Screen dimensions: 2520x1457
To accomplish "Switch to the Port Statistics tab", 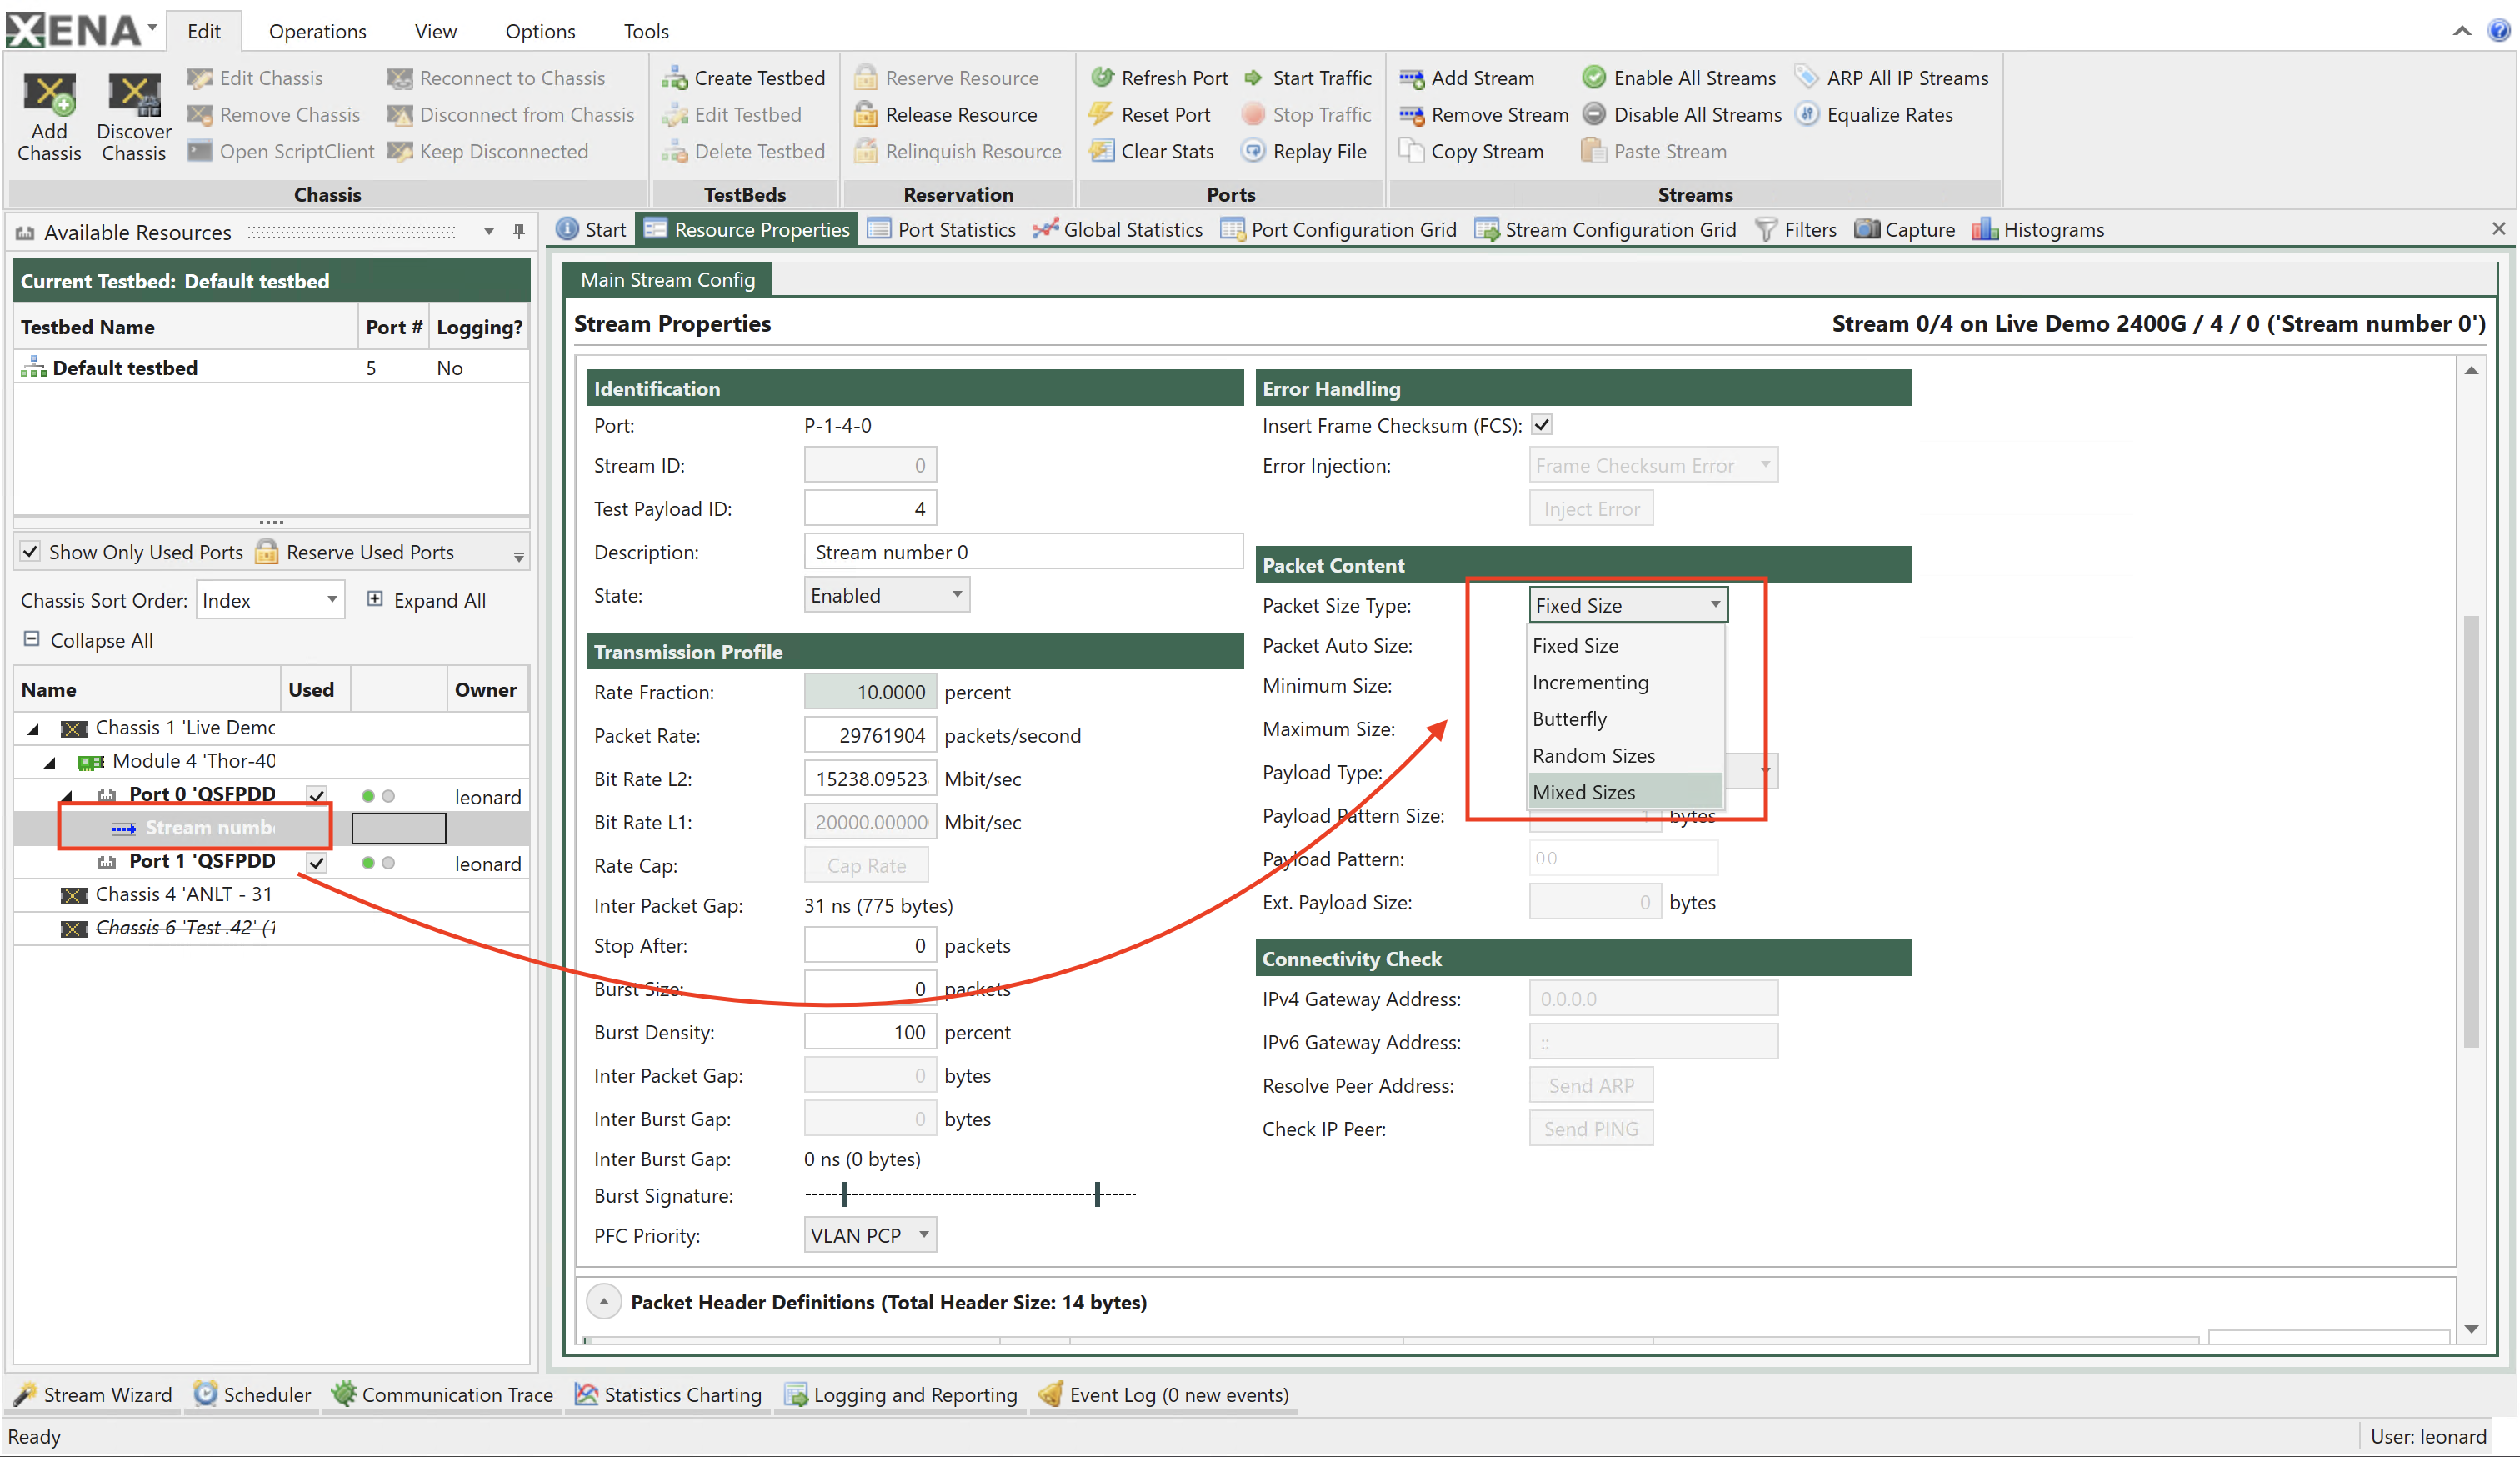I will pyautogui.click(x=941, y=230).
